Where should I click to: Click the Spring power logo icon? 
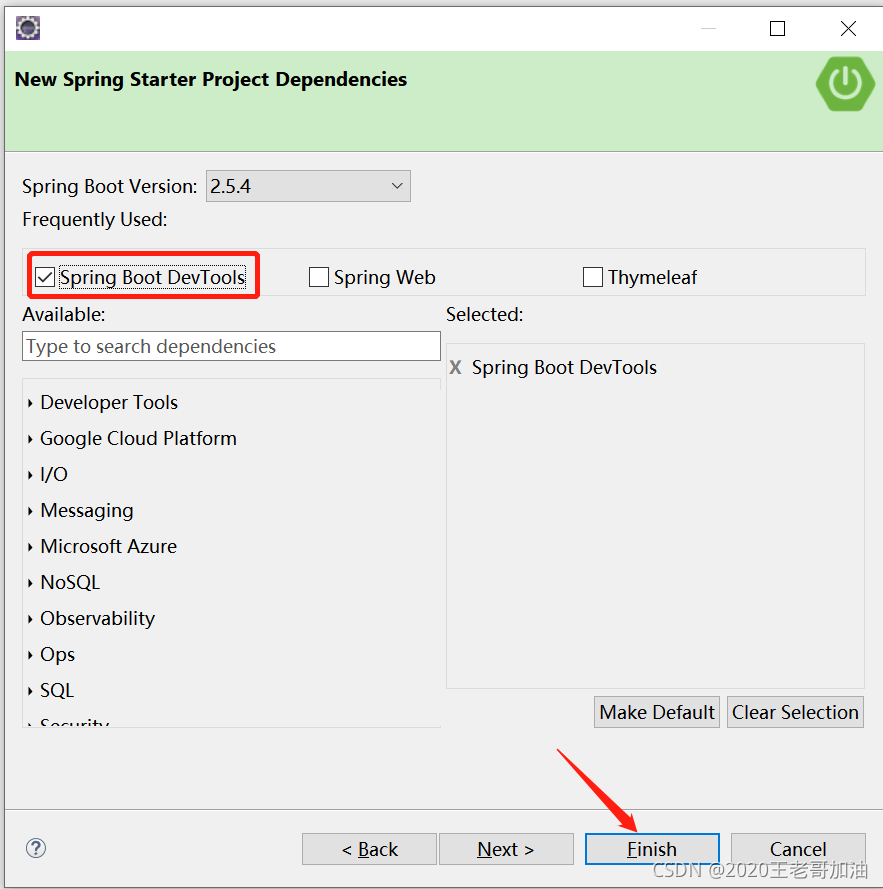tap(845, 84)
